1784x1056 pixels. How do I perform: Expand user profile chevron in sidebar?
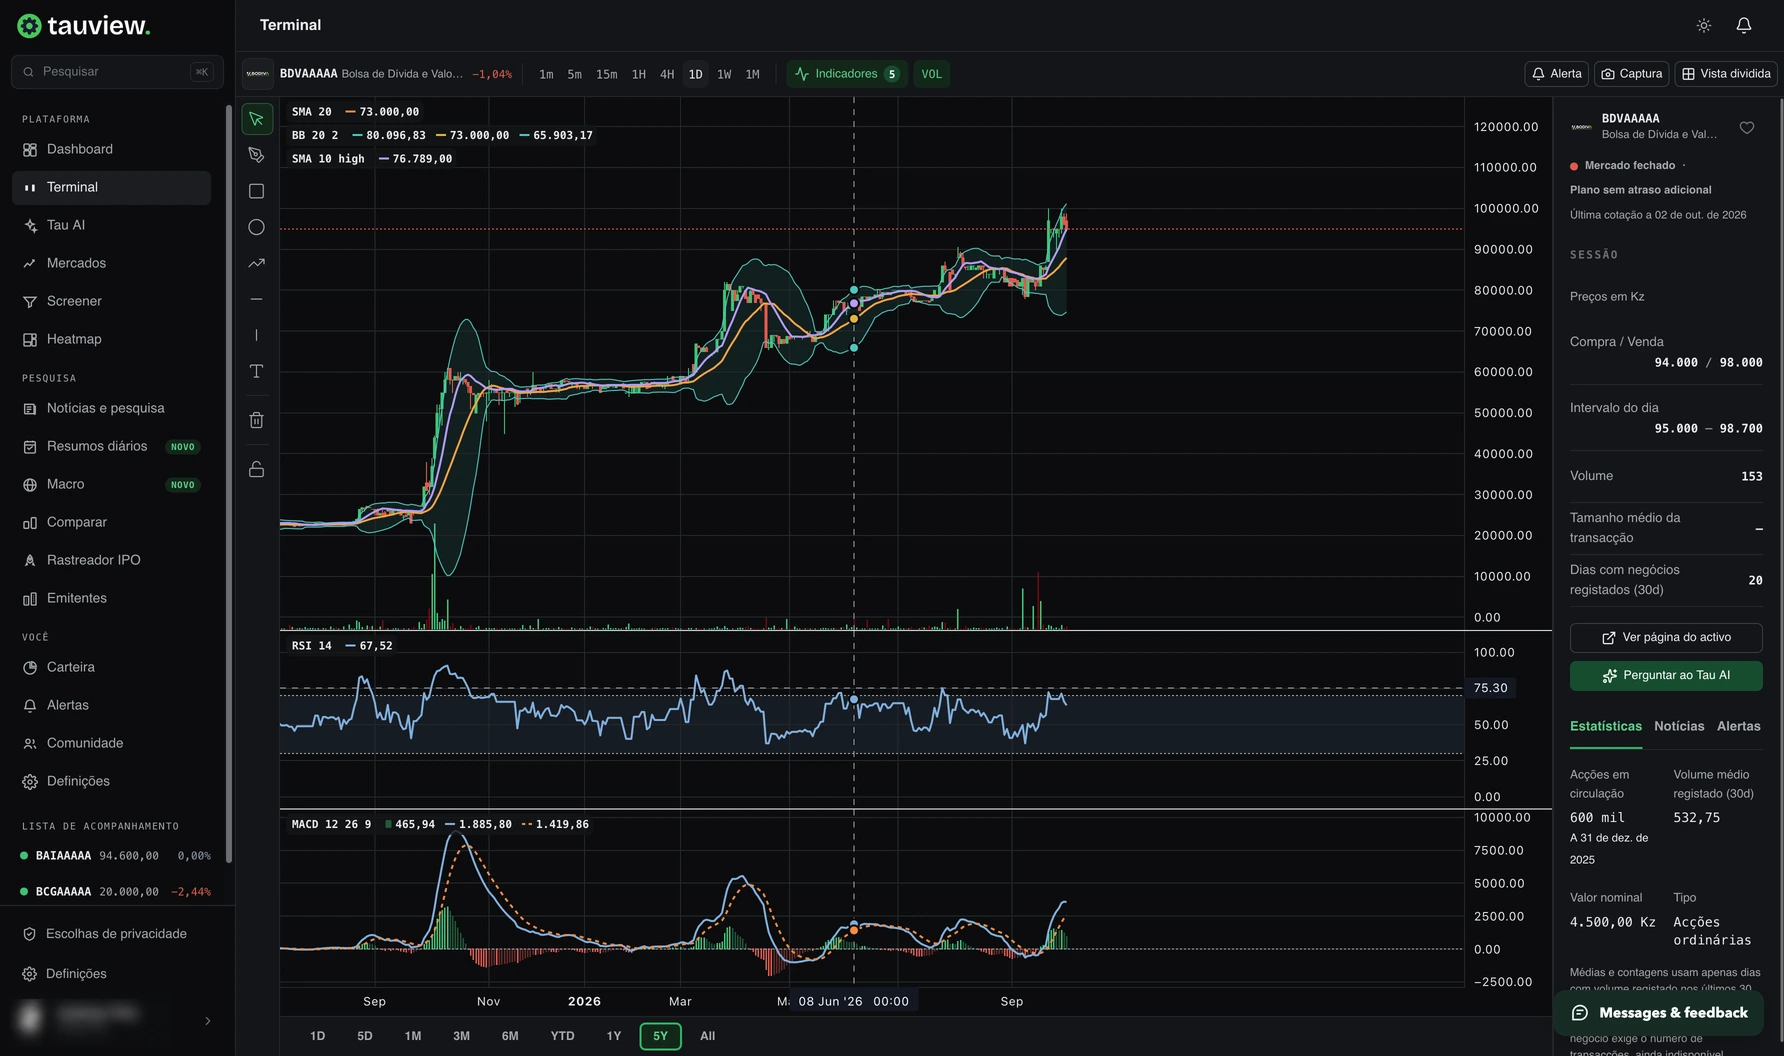208,1021
